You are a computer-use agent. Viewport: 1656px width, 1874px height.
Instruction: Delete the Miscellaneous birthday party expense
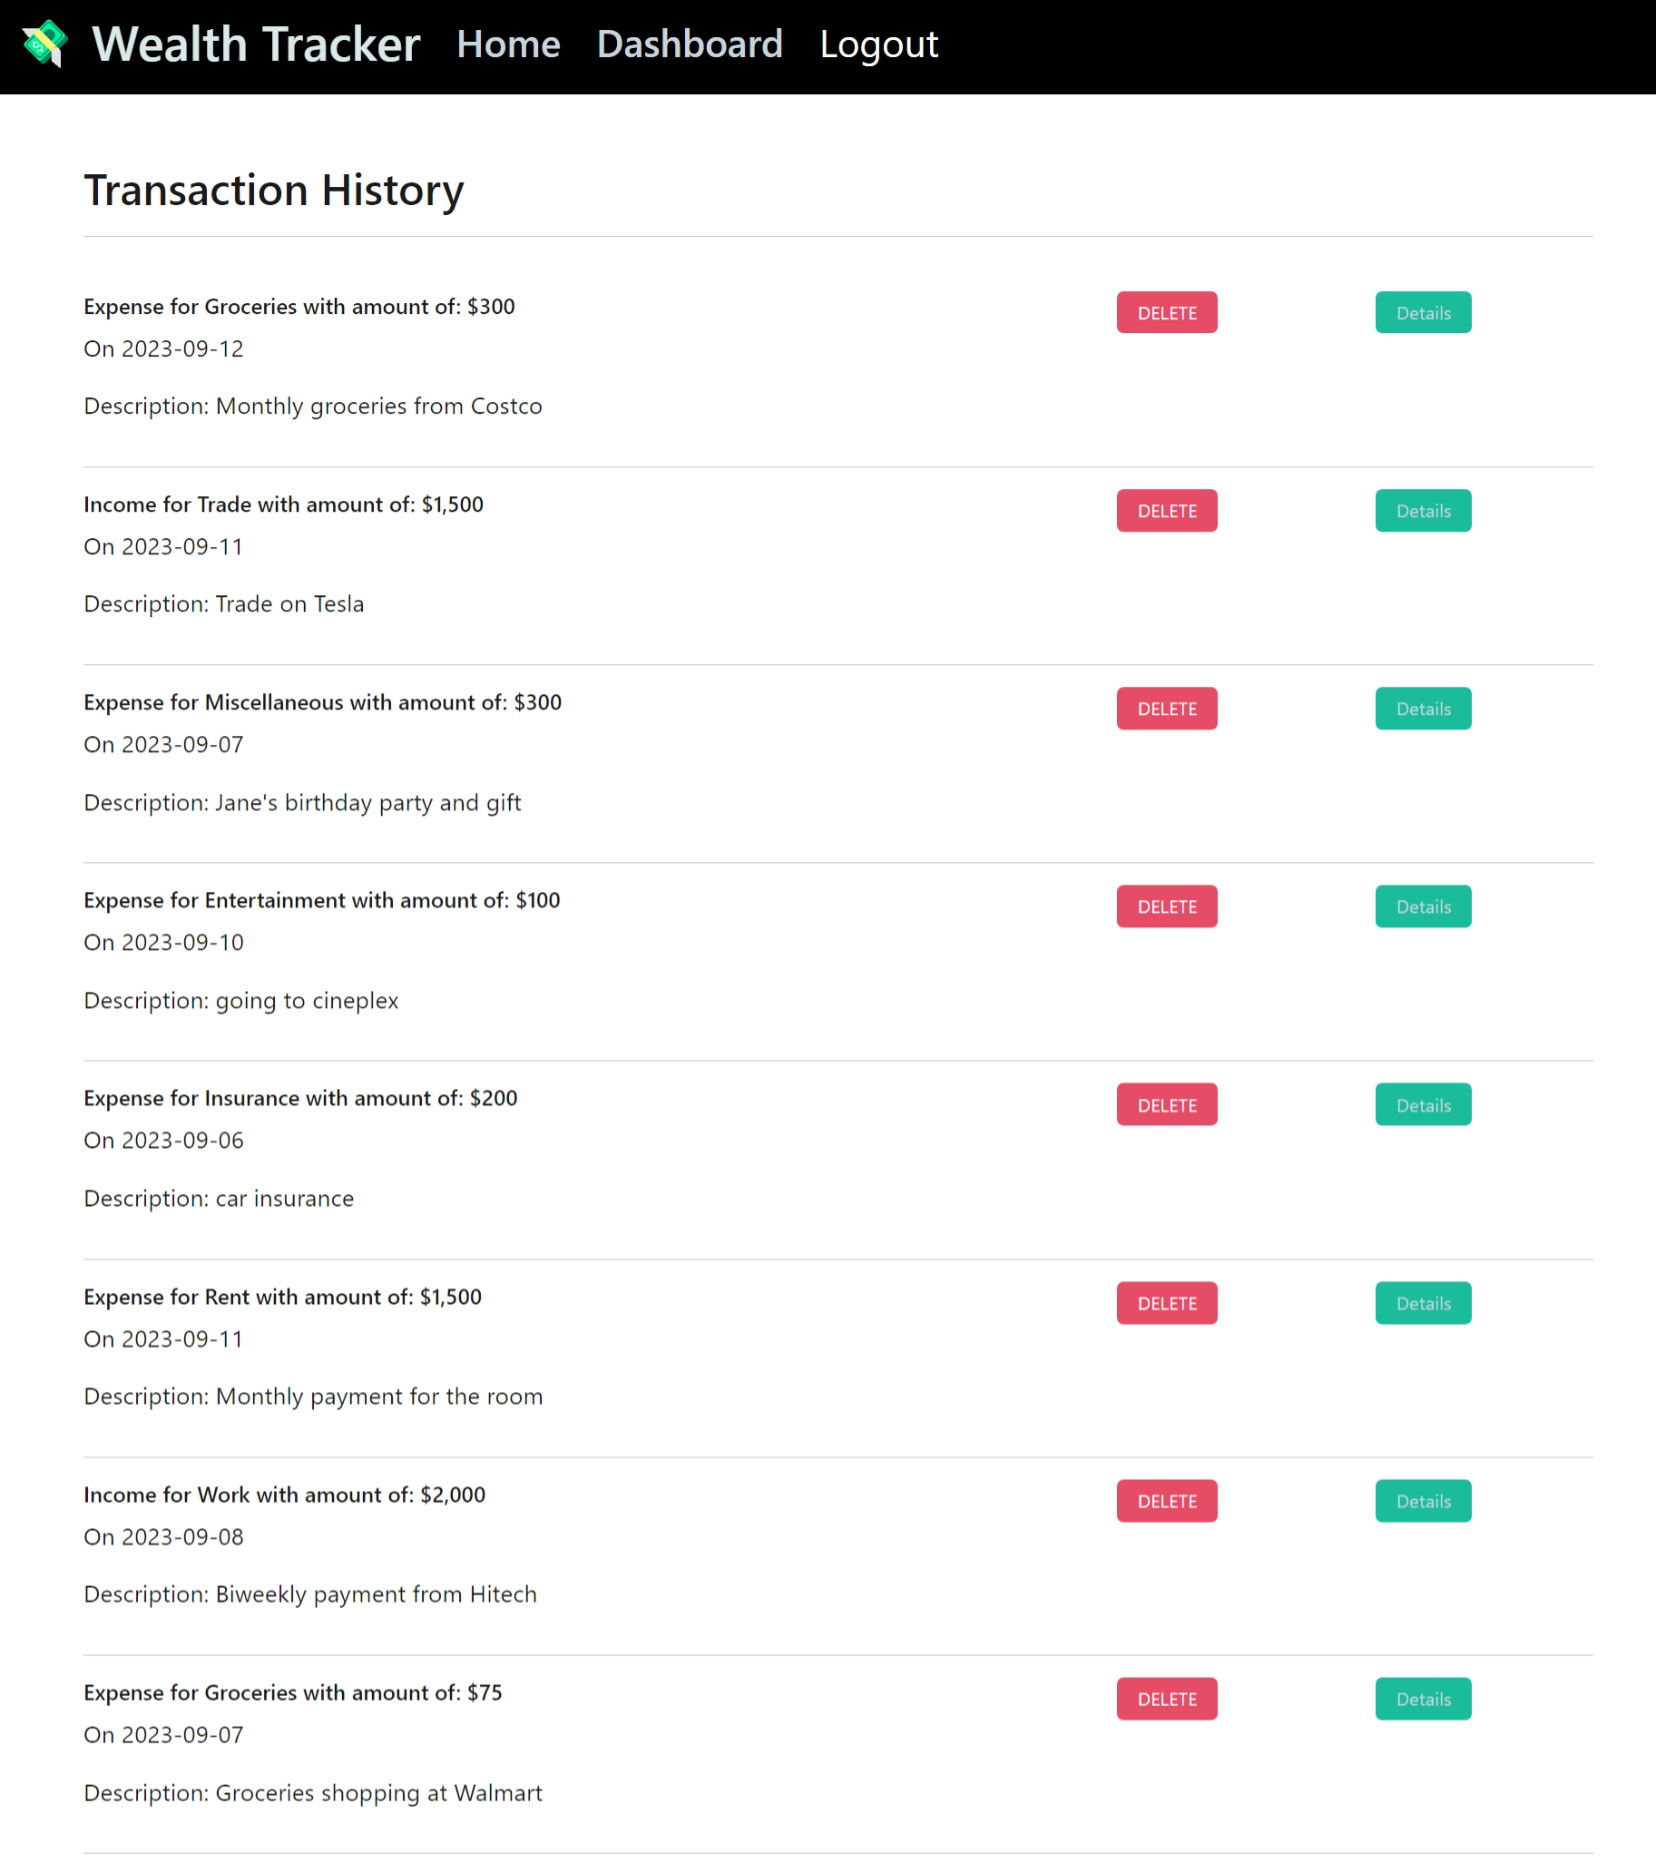pyautogui.click(x=1165, y=708)
